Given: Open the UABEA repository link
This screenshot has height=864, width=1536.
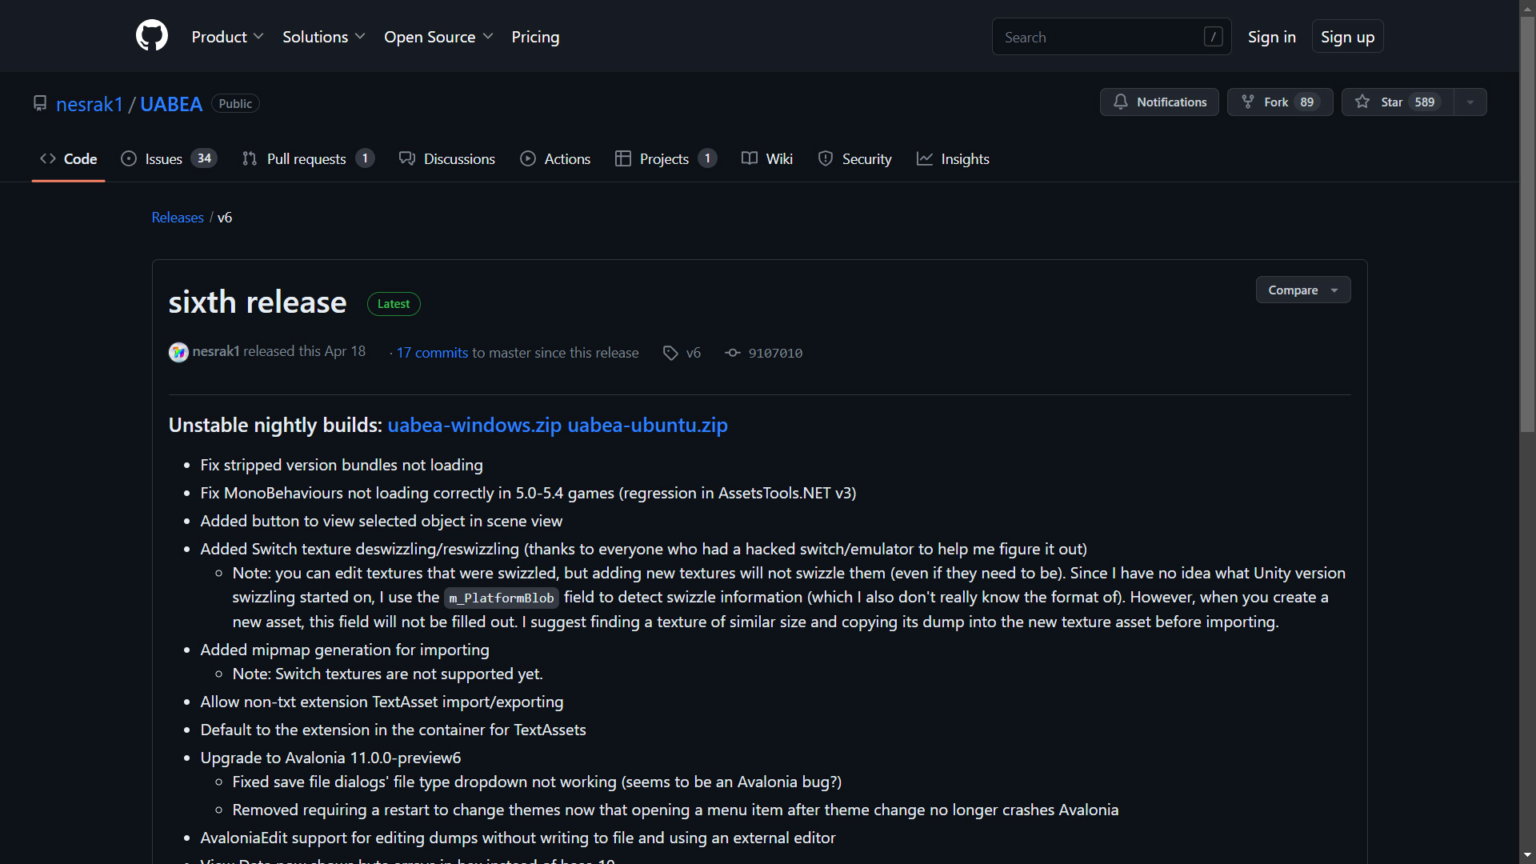Looking at the screenshot, I should [x=171, y=104].
